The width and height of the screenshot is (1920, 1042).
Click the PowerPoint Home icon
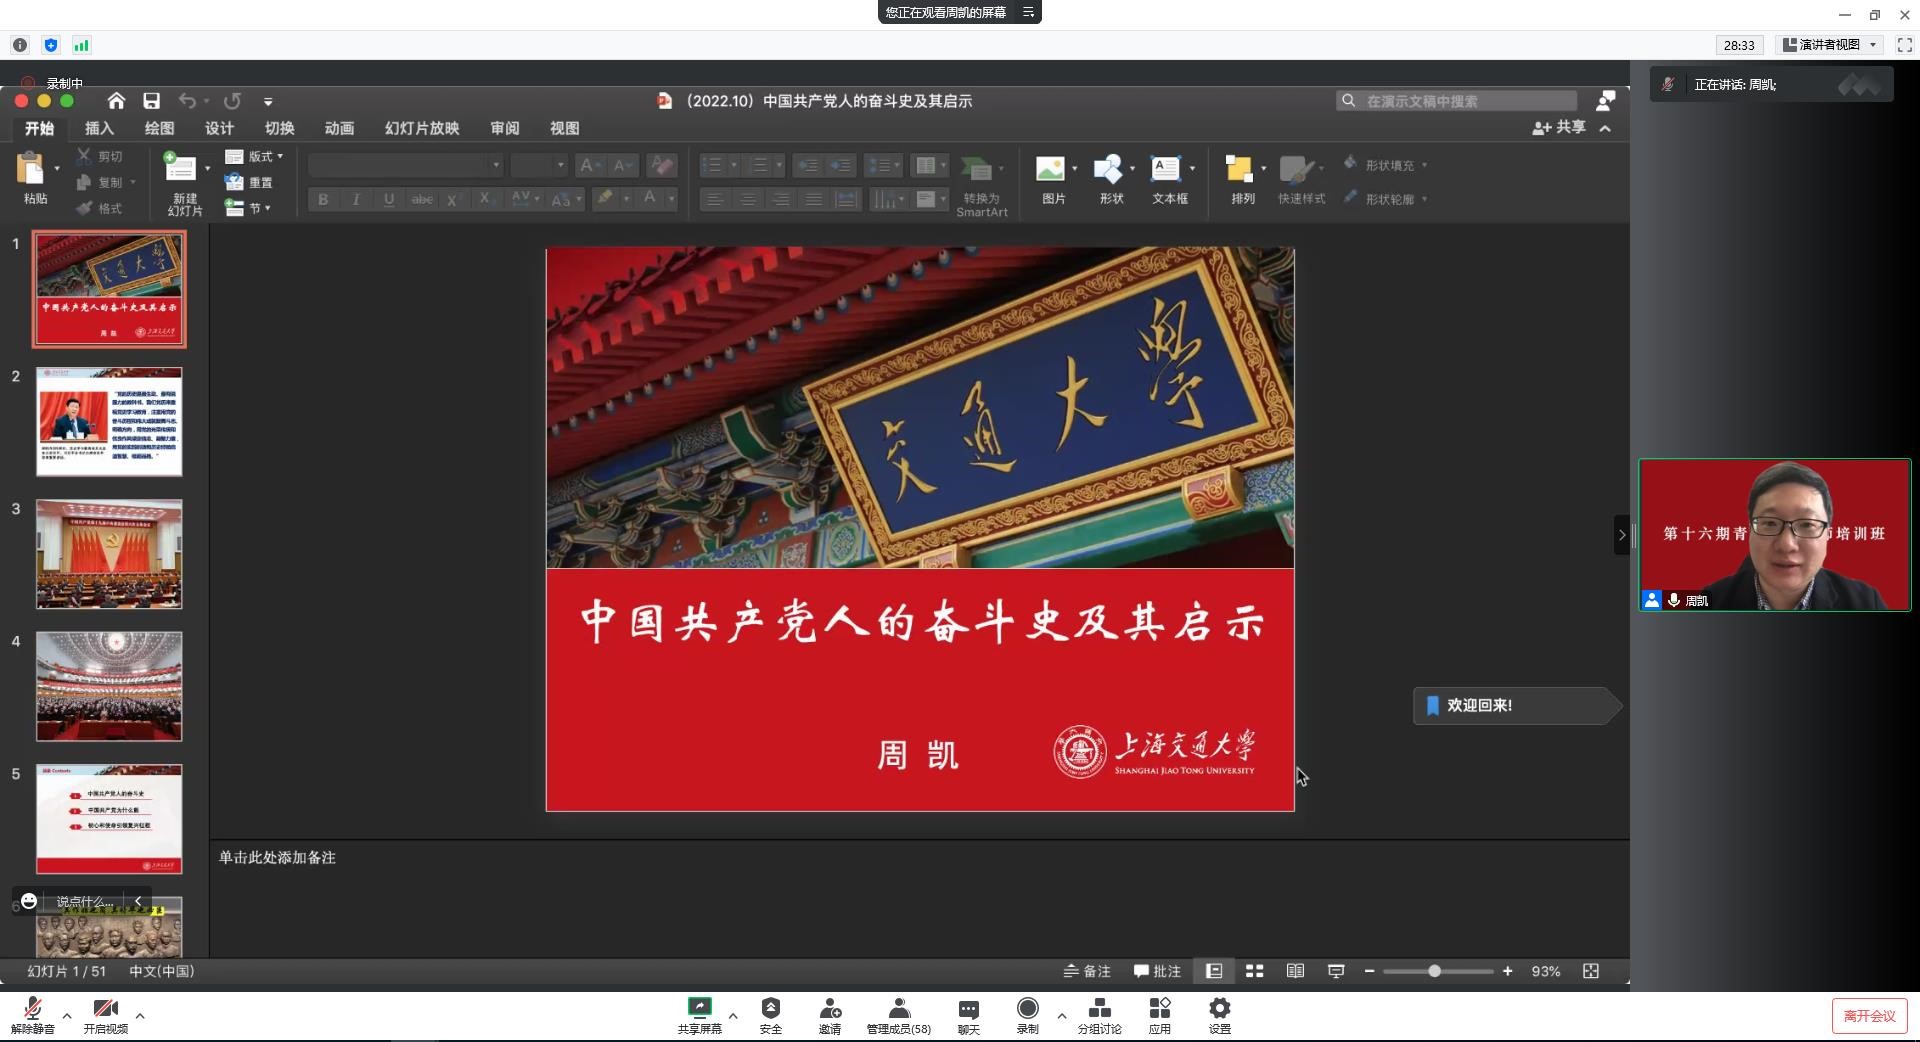(x=116, y=101)
